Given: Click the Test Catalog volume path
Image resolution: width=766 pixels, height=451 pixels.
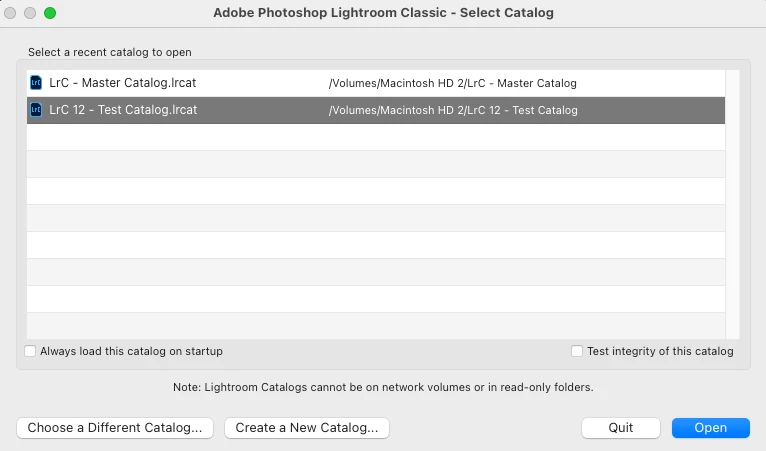Looking at the screenshot, I should (453, 110).
